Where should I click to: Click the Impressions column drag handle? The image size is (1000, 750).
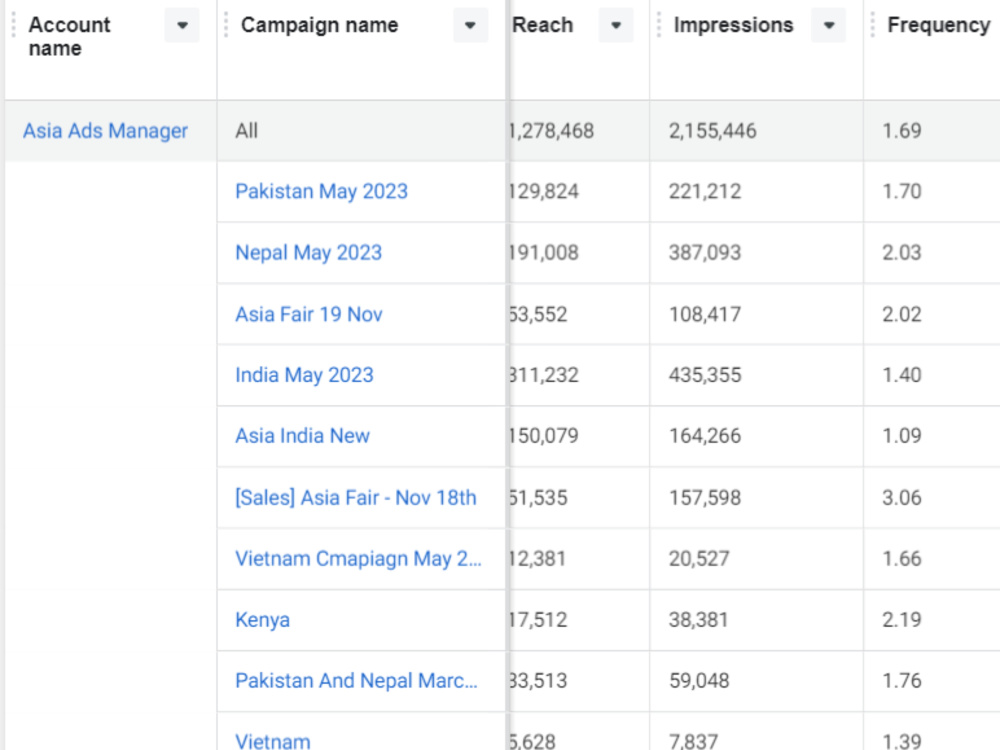coord(659,26)
